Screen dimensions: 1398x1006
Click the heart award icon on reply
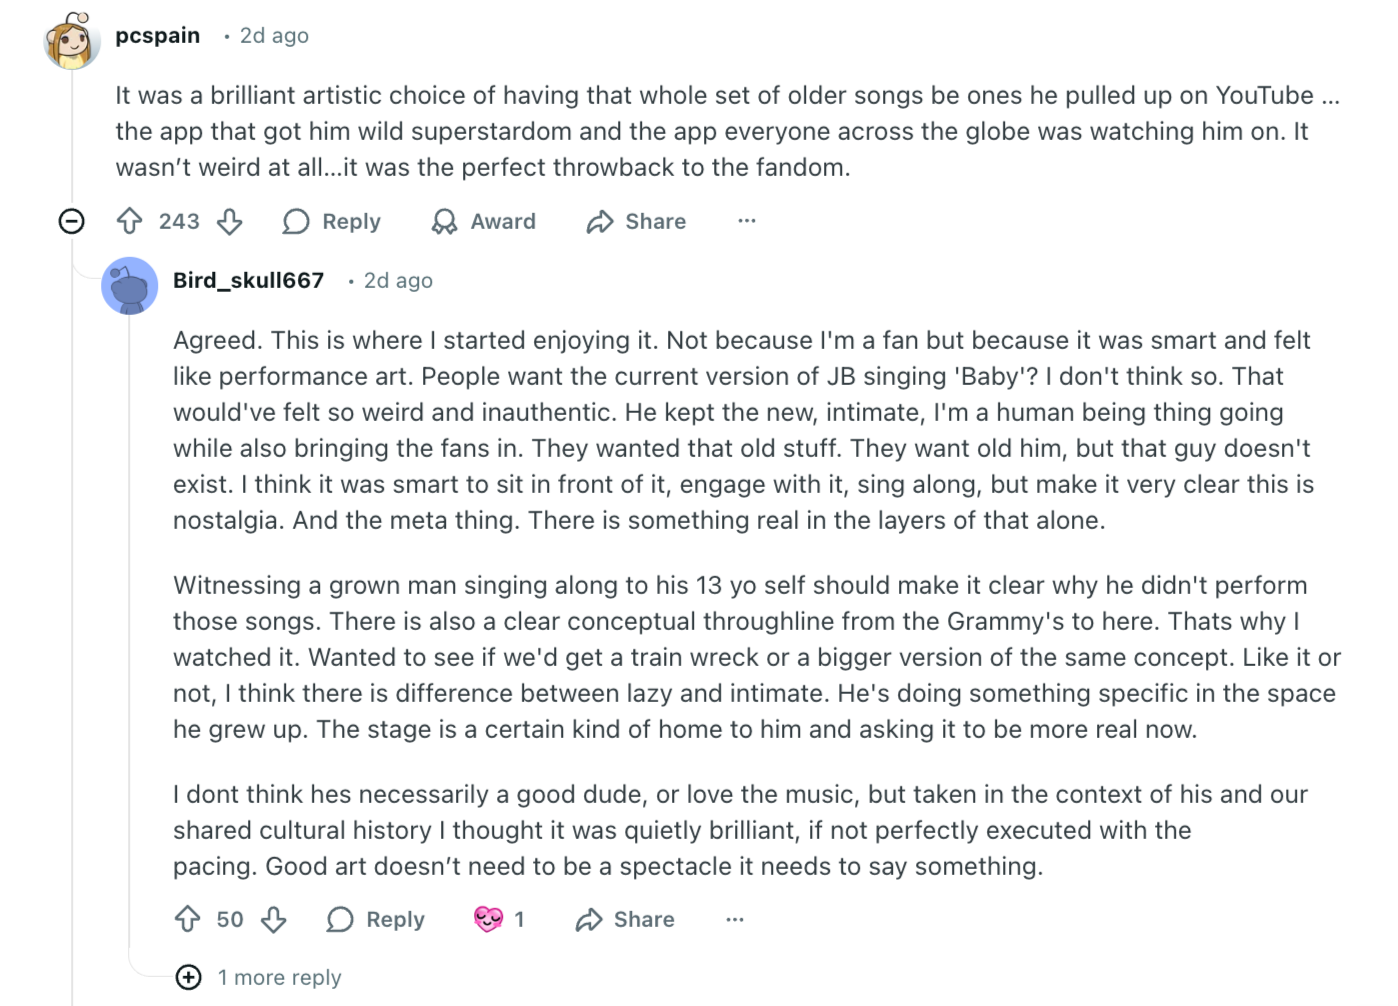pyautogui.click(x=488, y=919)
